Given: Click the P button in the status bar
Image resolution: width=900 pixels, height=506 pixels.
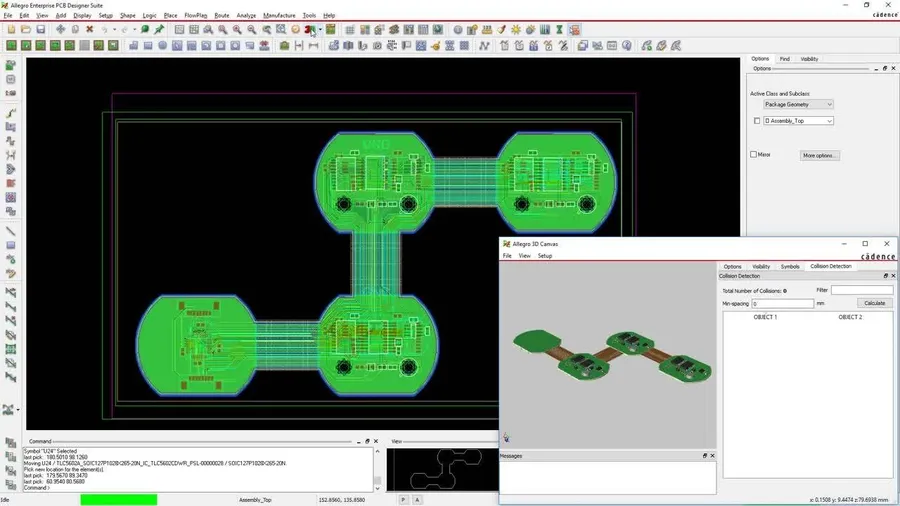Looking at the screenshot, I should (404, 500).
